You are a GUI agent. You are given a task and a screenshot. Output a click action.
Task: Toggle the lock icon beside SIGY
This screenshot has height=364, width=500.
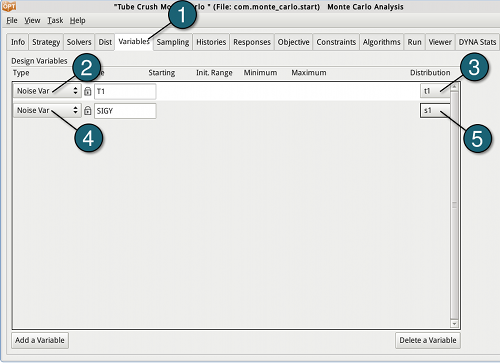(87, 111)
